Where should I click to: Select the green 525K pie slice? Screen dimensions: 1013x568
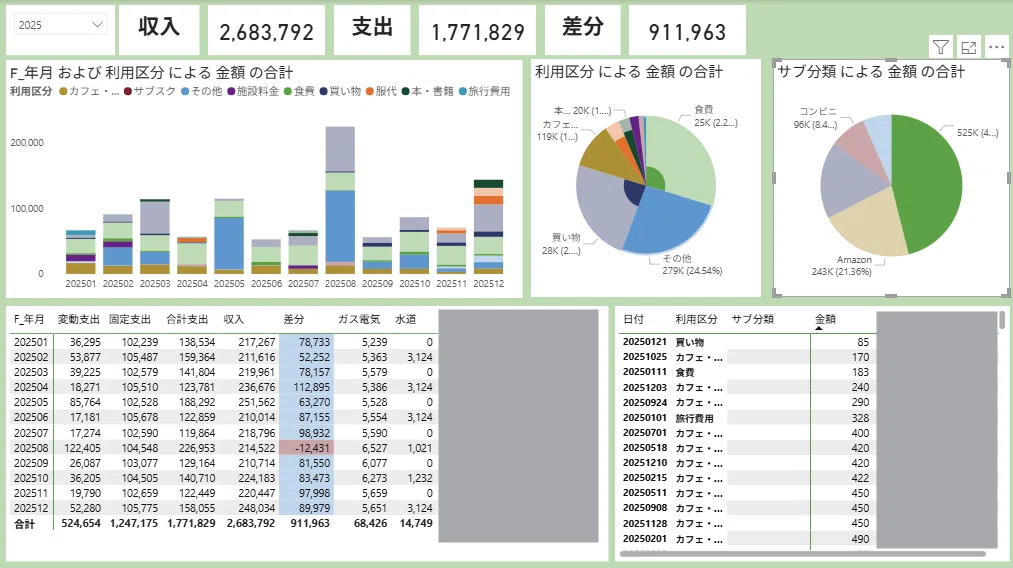coord(927,184)
